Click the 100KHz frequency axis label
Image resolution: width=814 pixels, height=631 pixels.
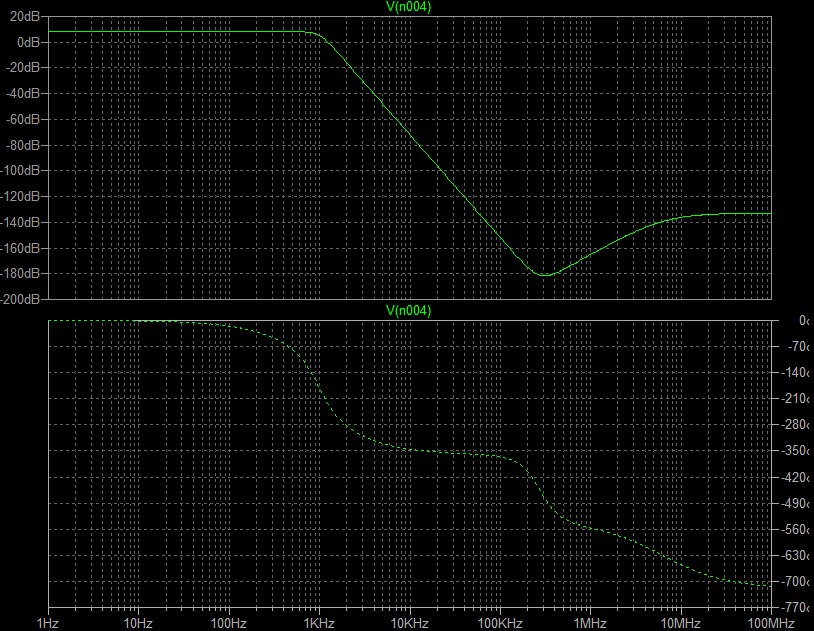pos(499,623)
